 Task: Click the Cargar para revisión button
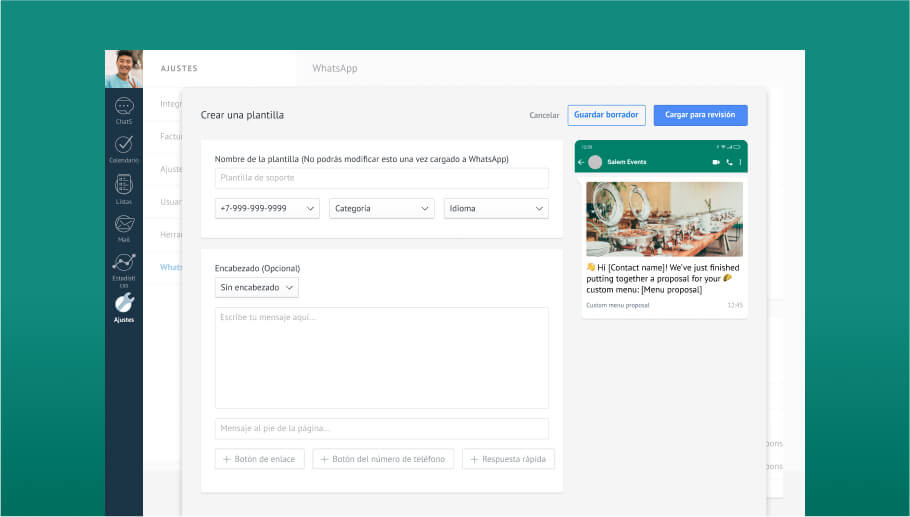click(700, 115)
